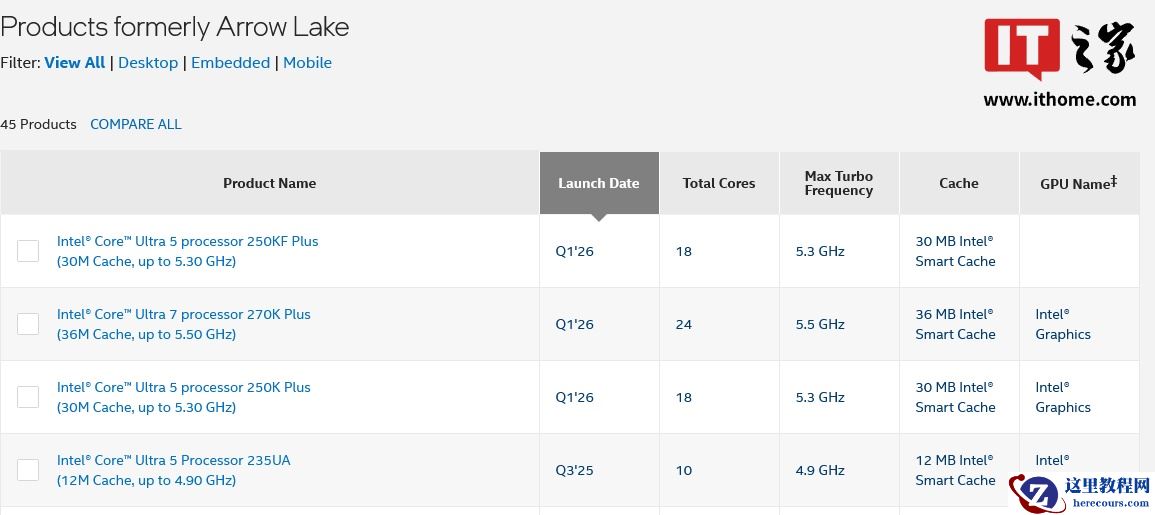
Task: Filter products by Mobile
Action: coord(307,62)
